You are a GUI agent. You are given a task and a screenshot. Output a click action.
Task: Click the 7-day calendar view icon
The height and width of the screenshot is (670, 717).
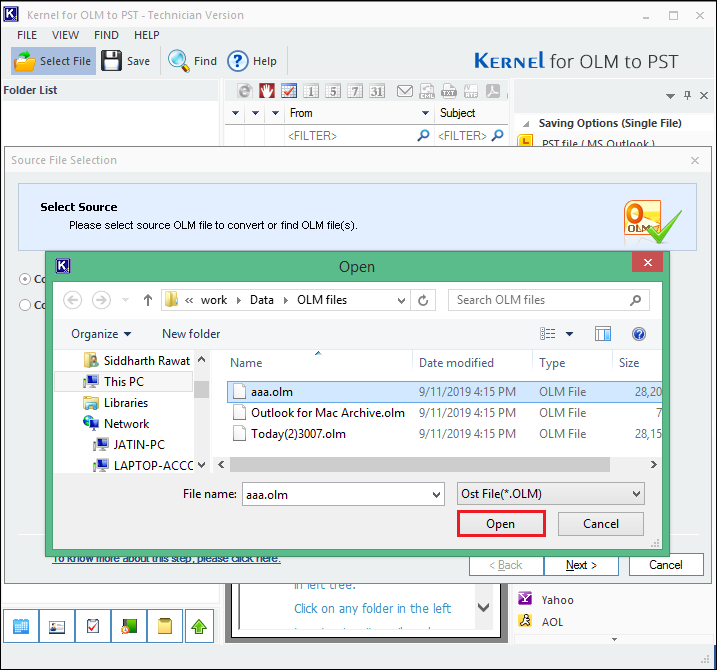point(355,91)
